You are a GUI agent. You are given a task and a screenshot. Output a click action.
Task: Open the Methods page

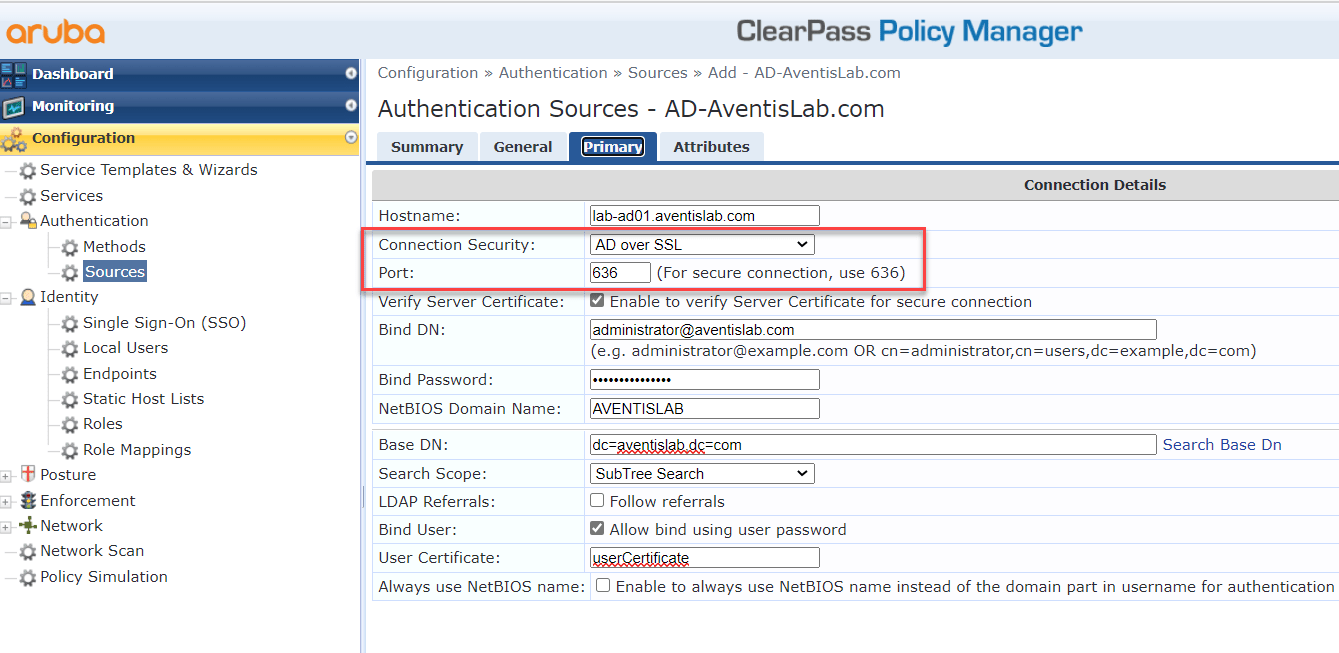coord(114,247)
